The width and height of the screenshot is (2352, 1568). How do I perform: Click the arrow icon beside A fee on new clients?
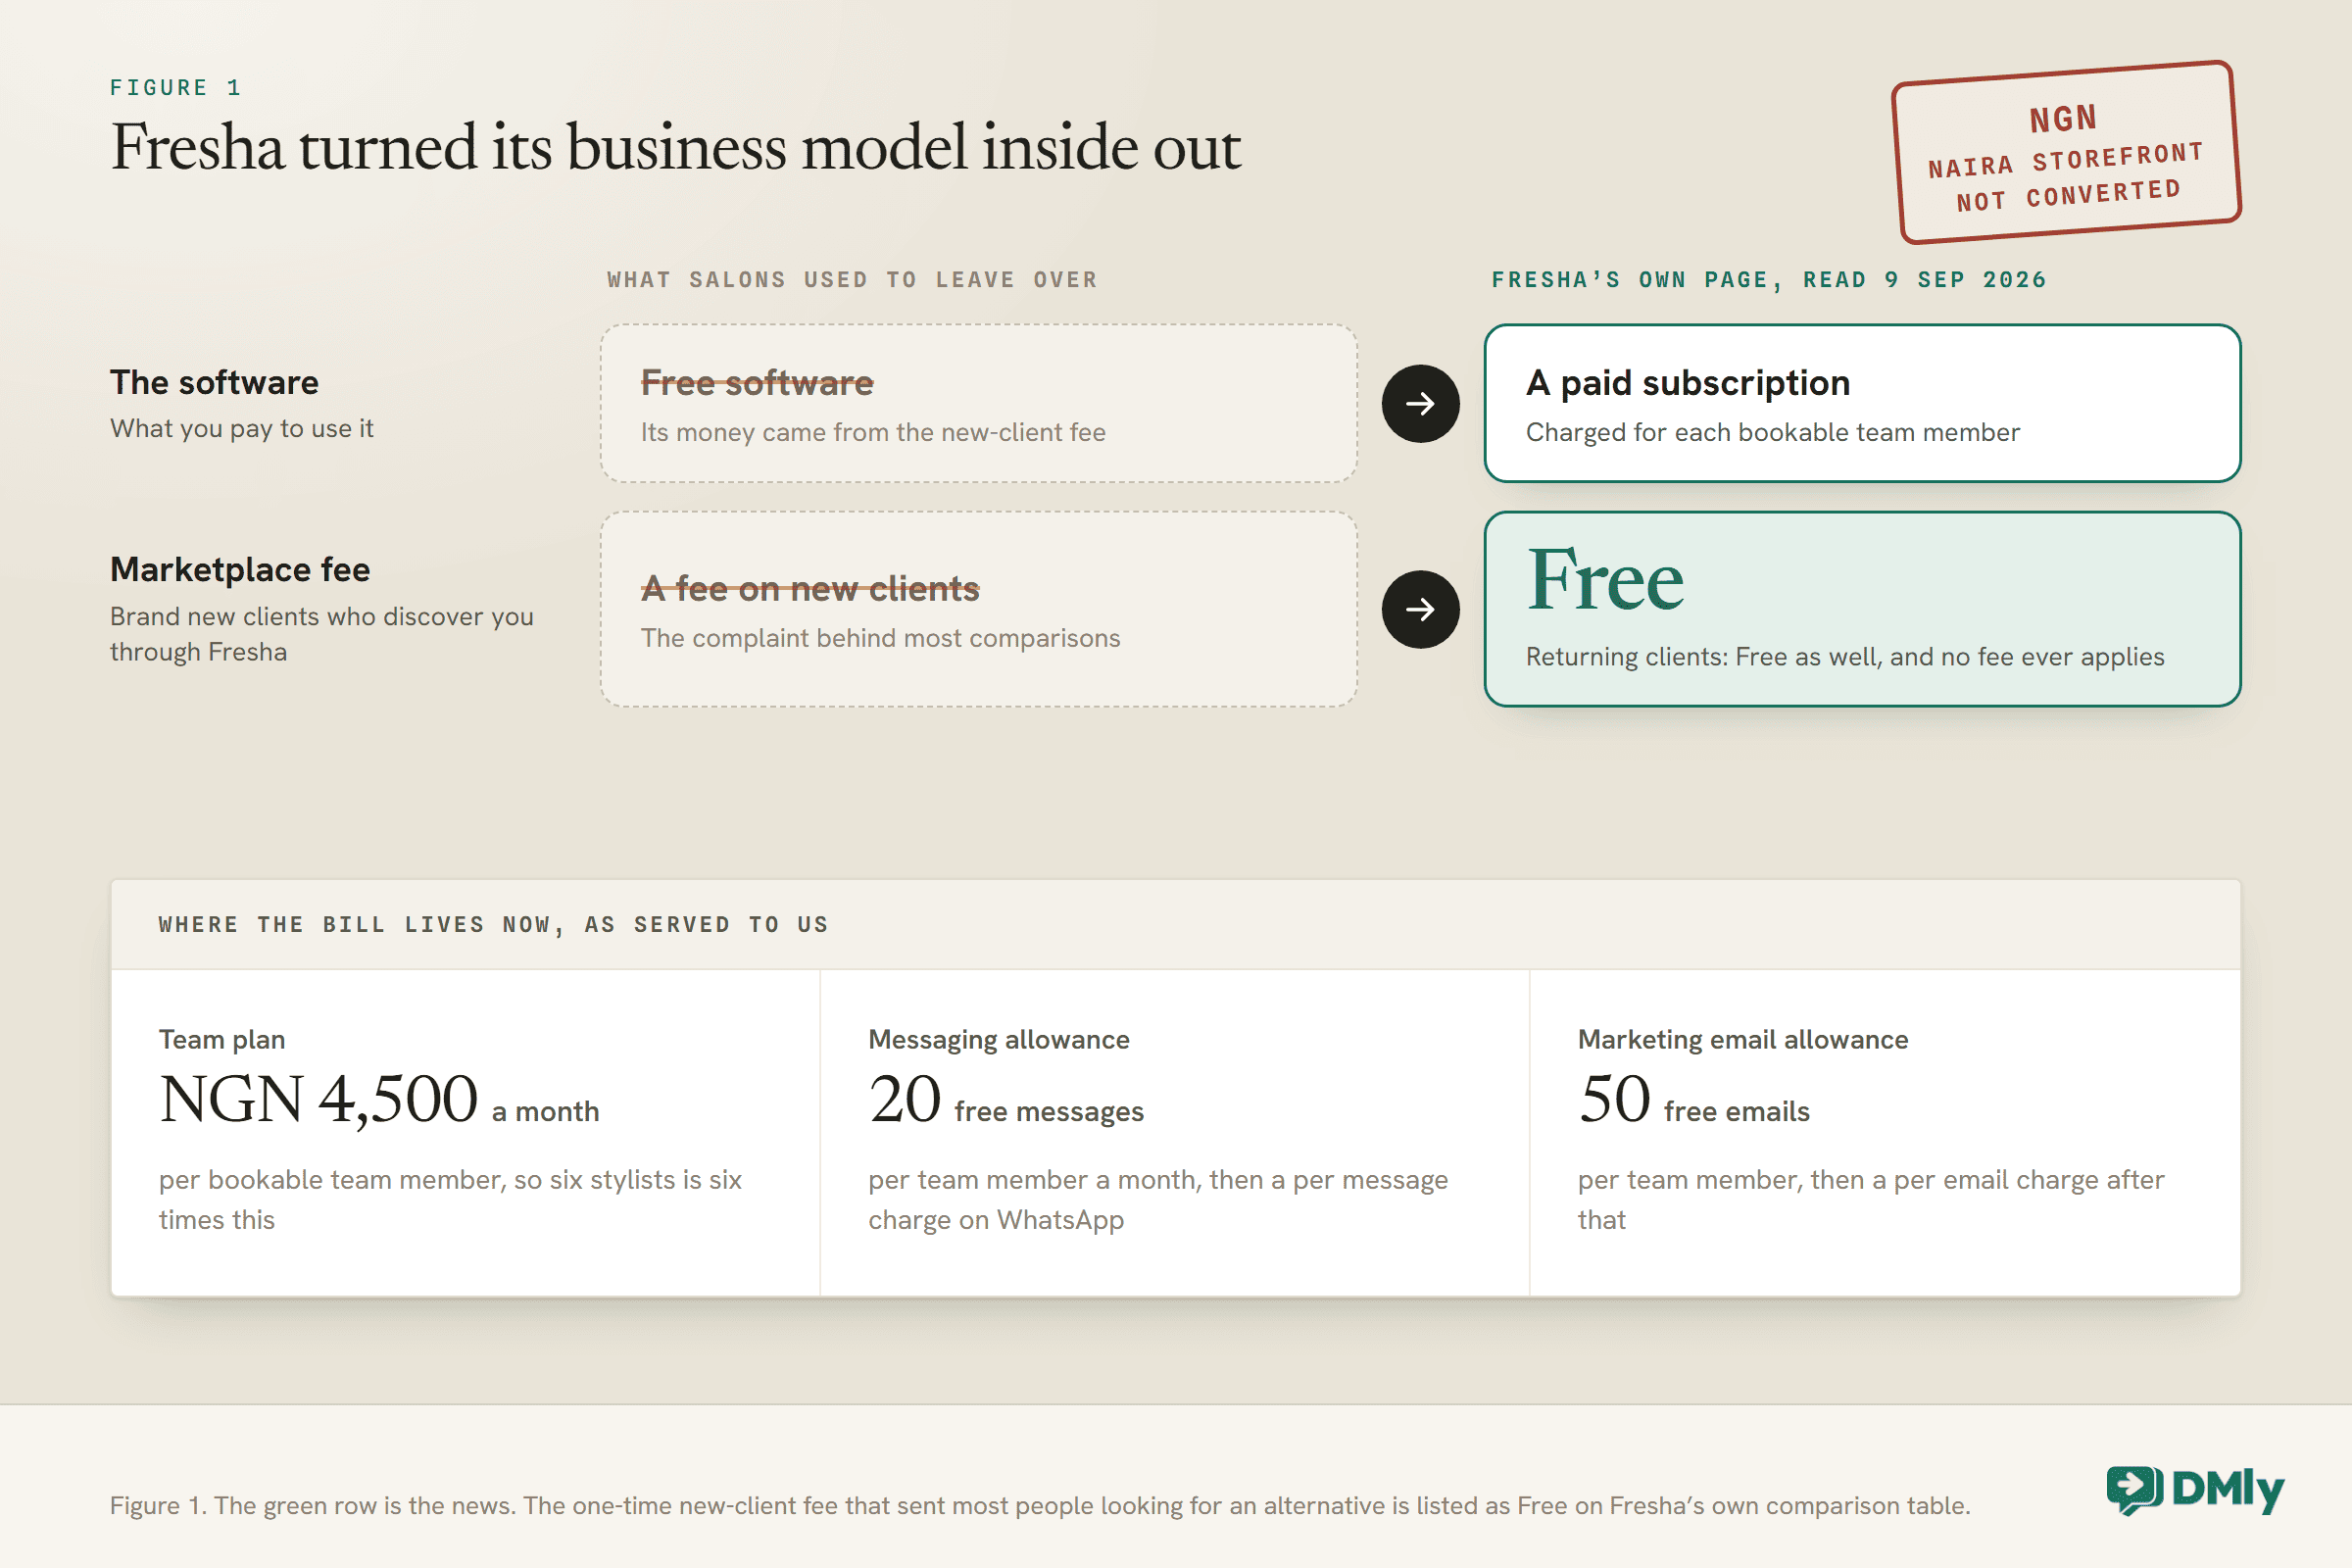point(1420,609)
